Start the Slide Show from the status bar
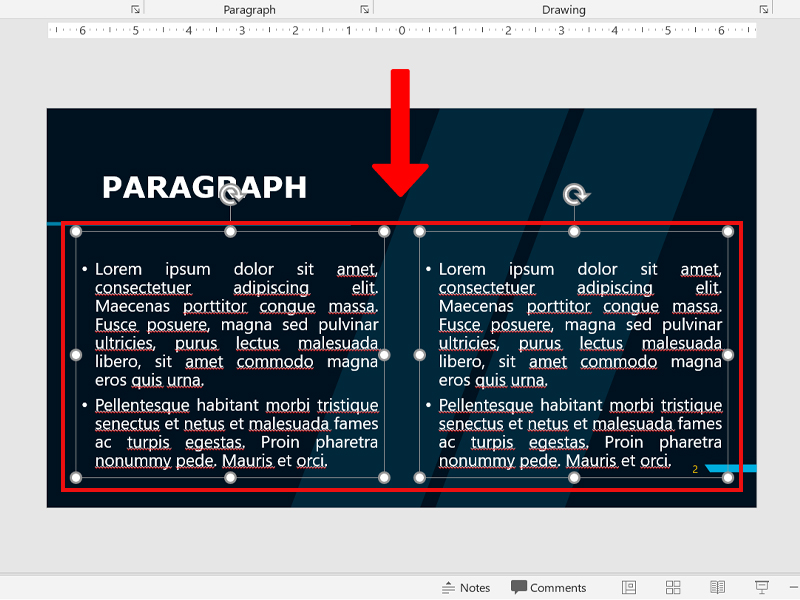The width and height of the screenshot is (800, 600). click(761, 587)
